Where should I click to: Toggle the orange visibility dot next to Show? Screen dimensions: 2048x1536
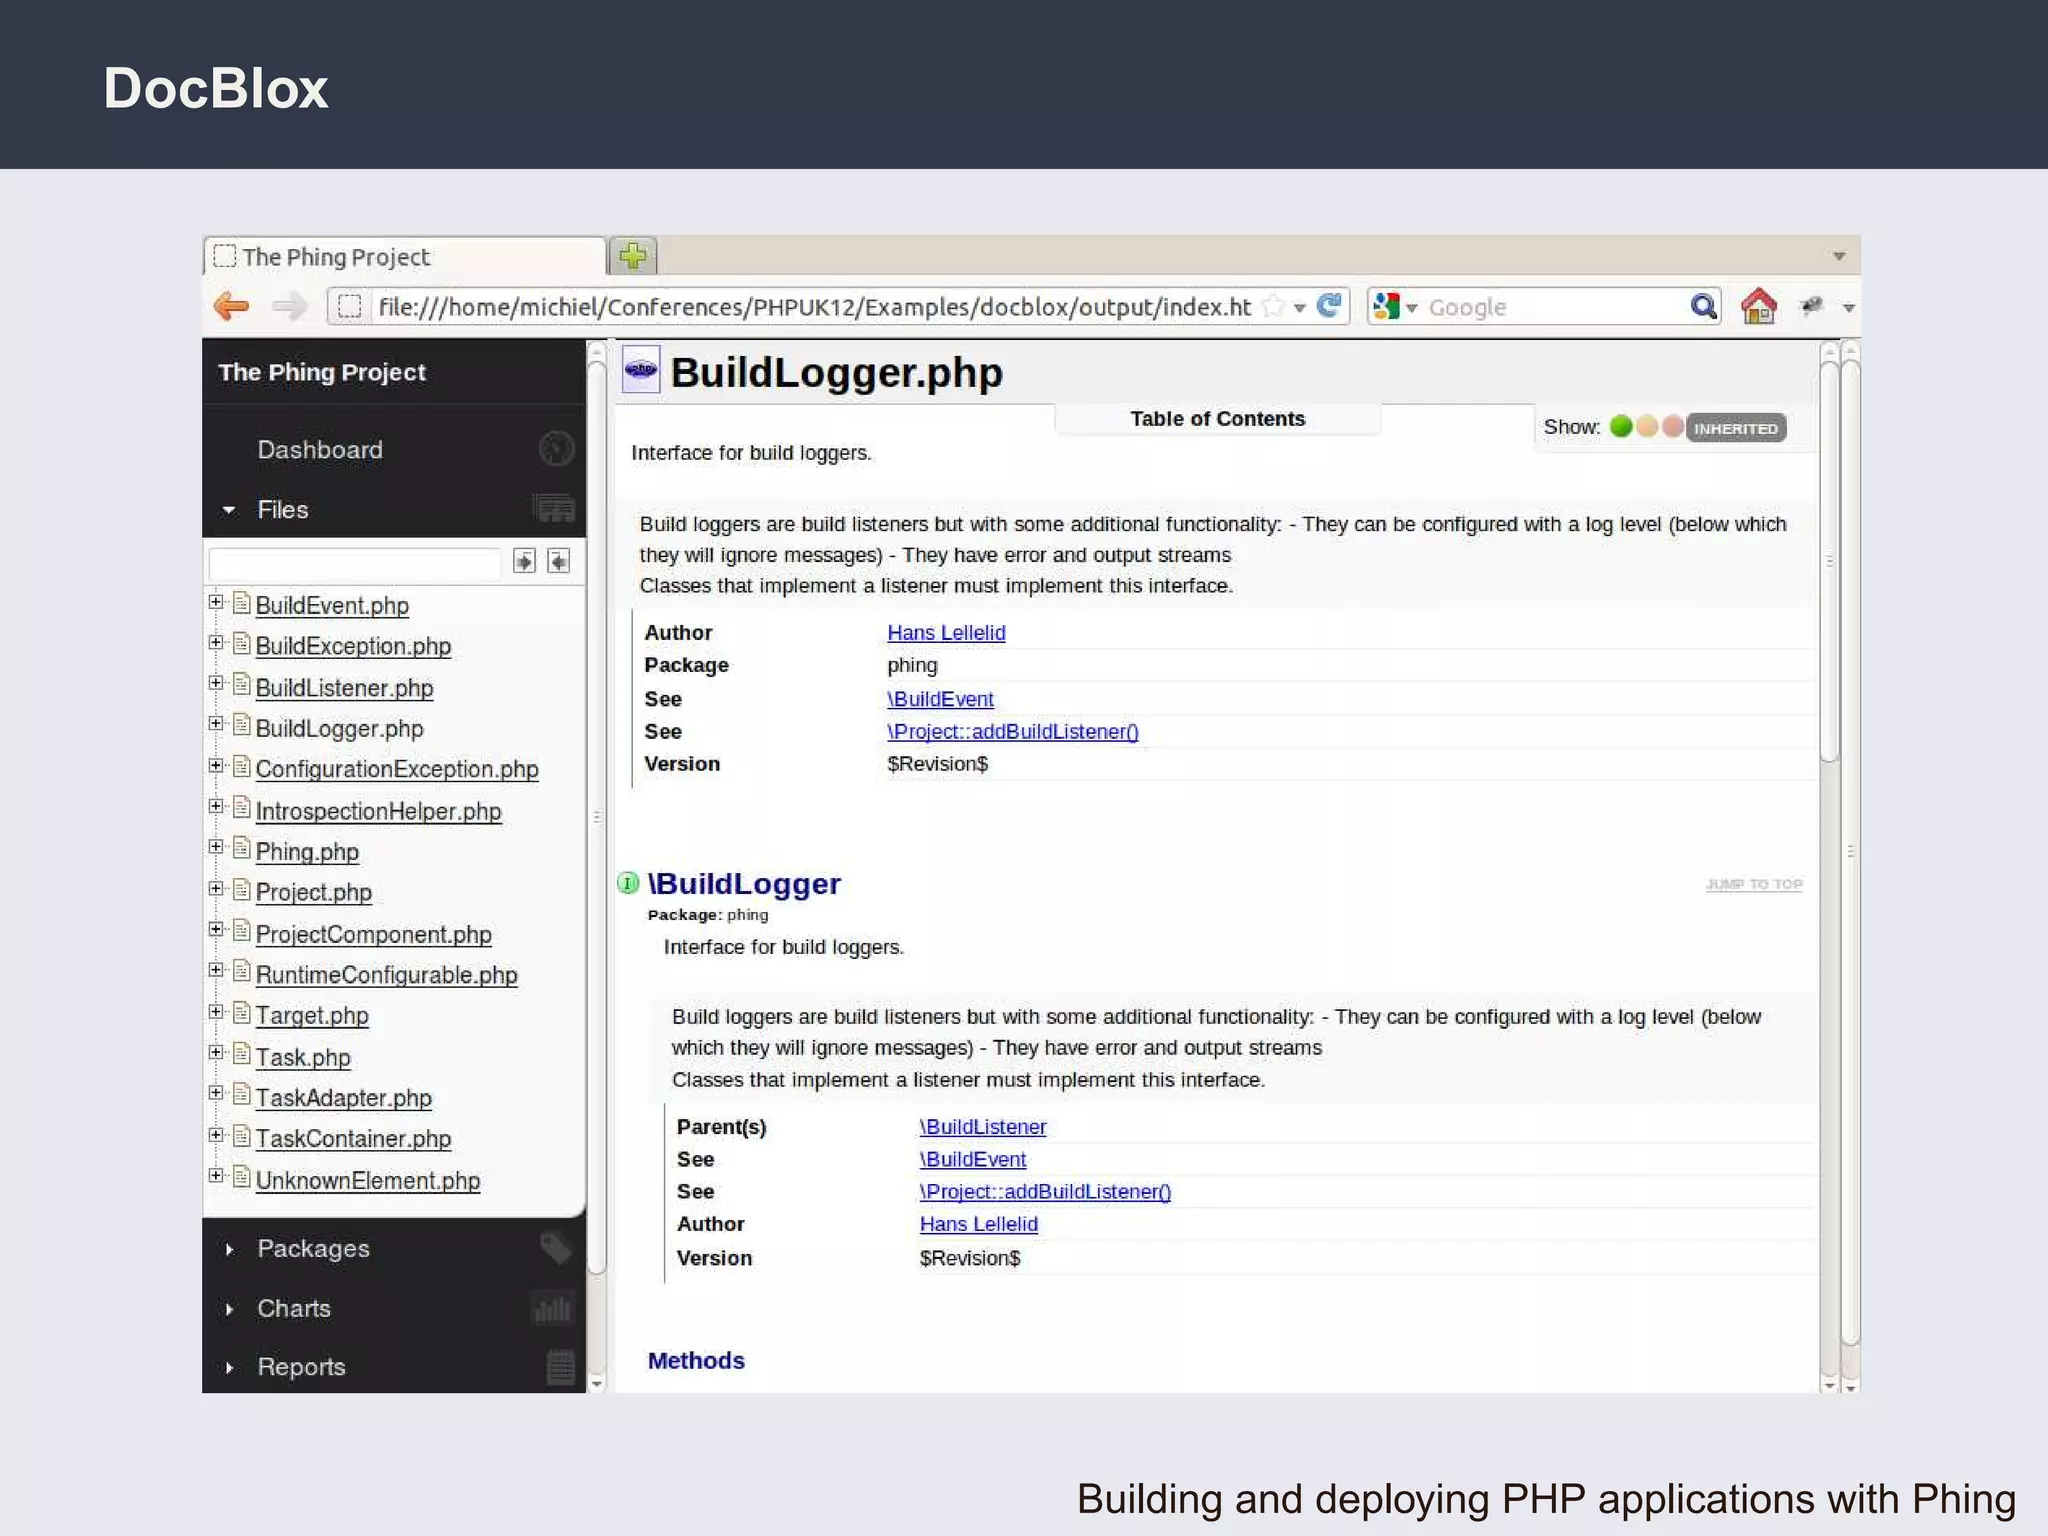1647,427
